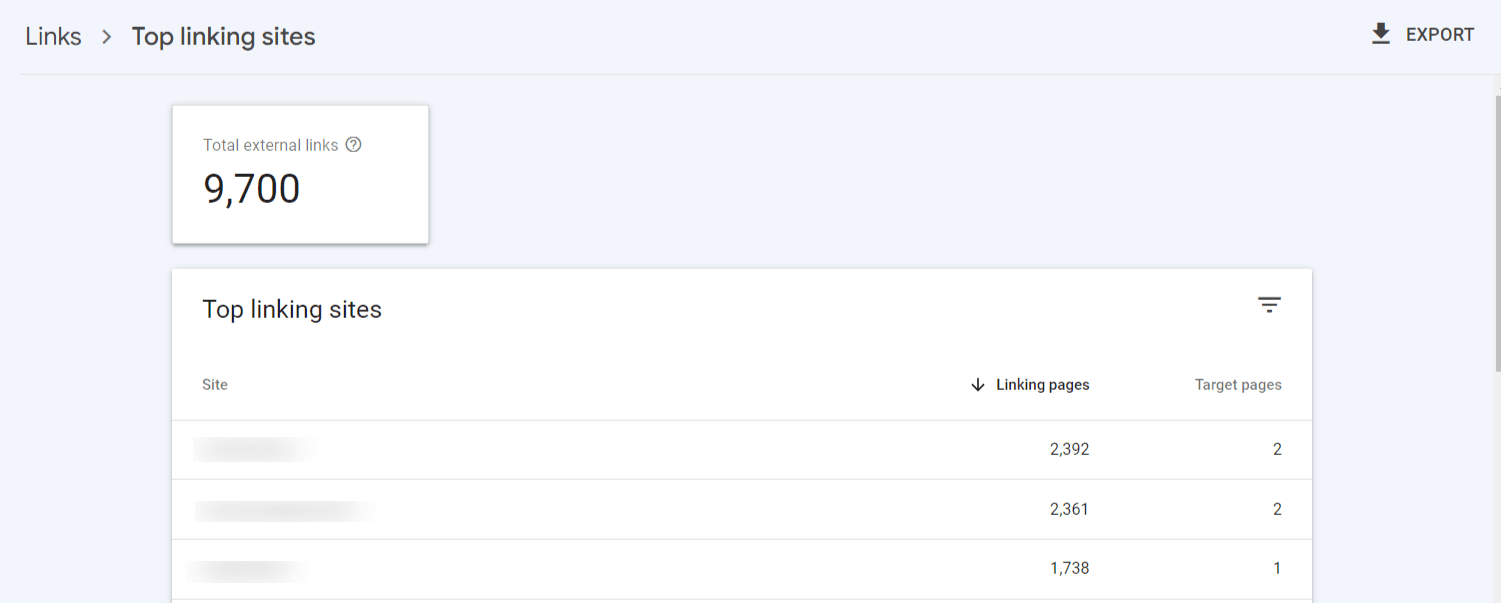
Task: Click the Top linking sites table heading
Action: tap(292, 310)
